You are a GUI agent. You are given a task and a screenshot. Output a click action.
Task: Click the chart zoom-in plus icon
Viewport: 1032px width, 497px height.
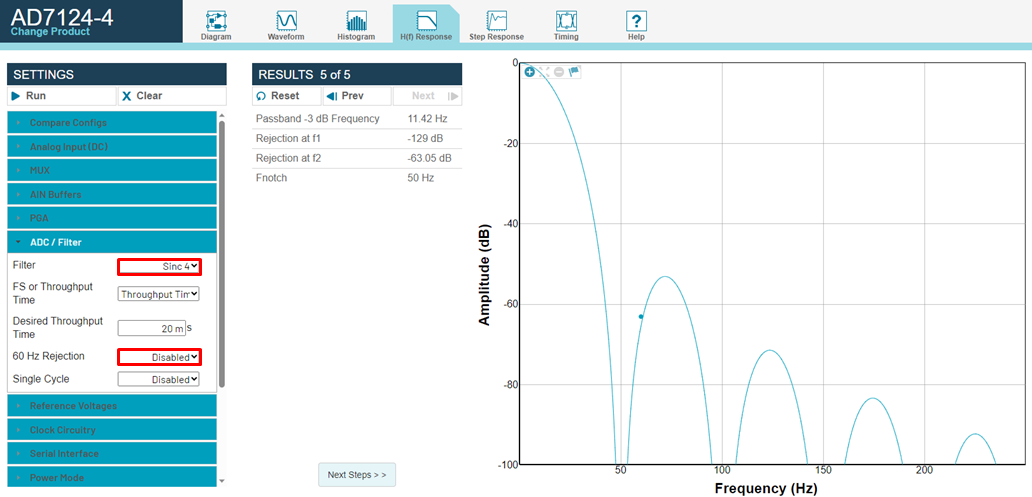tap(530, 72)
